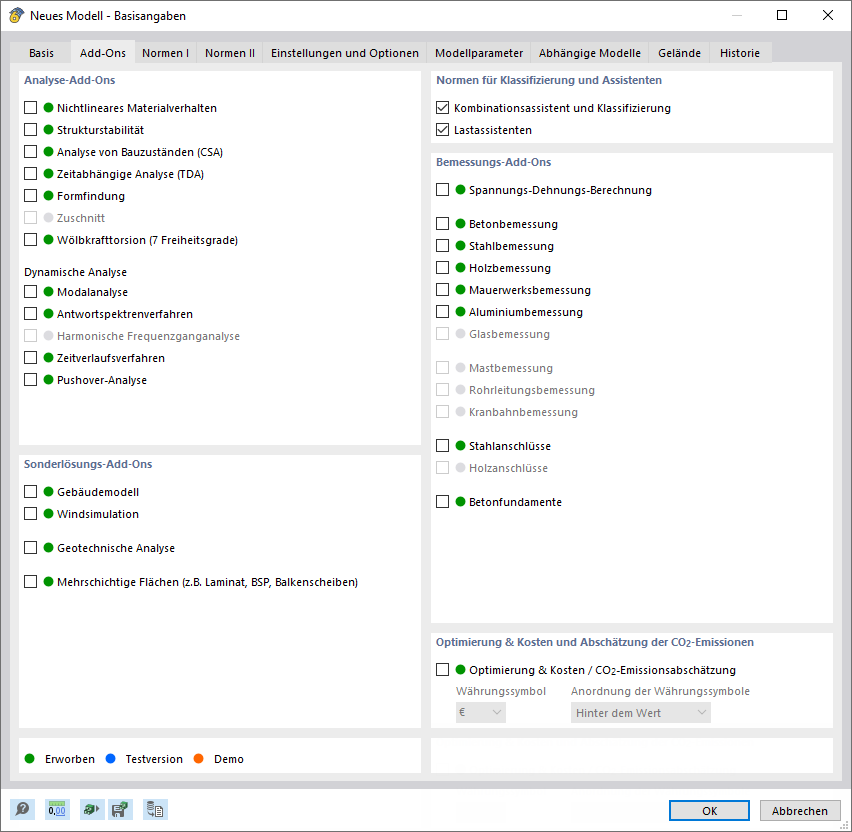Open help via the question mark icon
This screenshot has width=852, height=832.
(x=21, y=809)
